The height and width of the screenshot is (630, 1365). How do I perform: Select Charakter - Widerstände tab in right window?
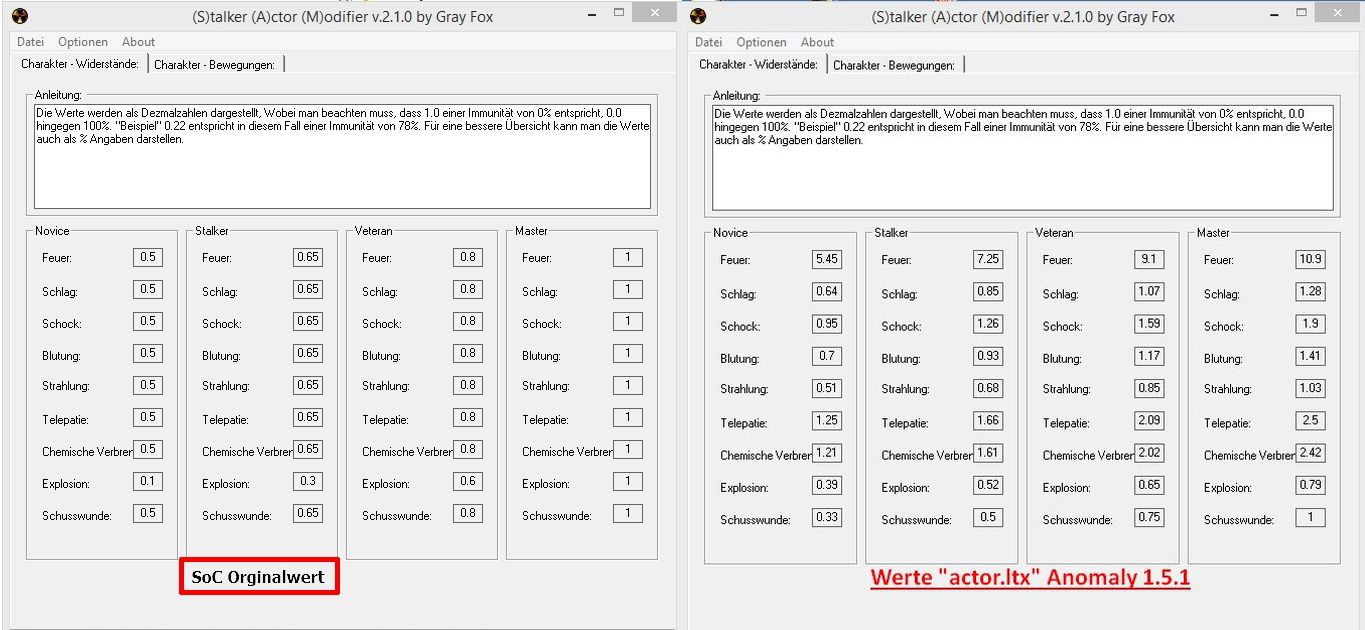click(x=759, y=64)
